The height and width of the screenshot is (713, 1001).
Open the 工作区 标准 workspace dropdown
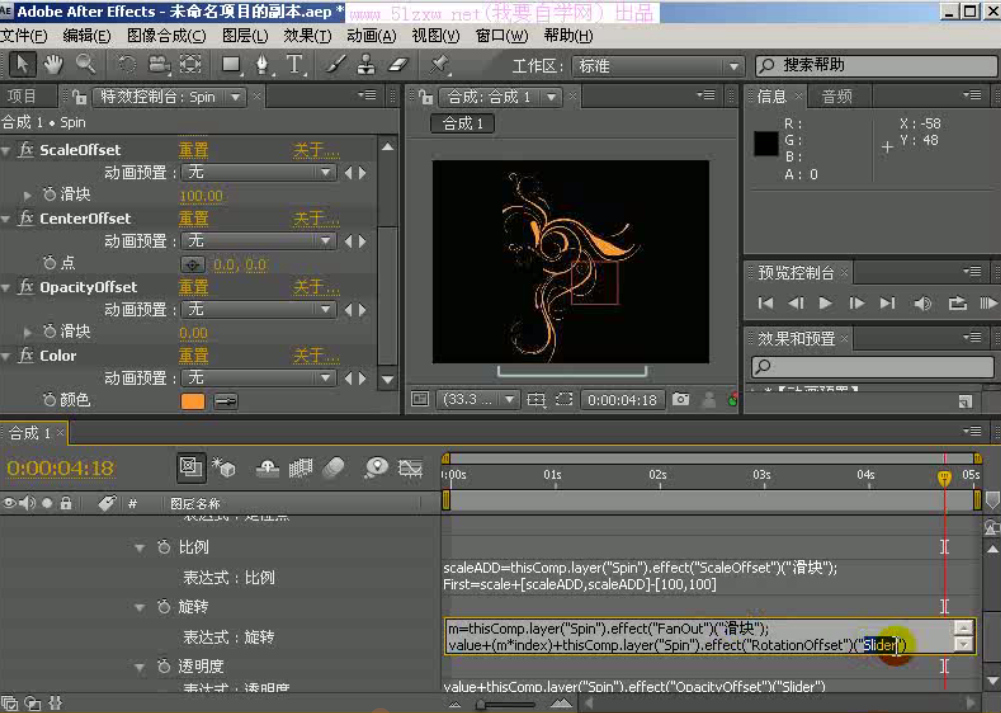pos(657,66)
